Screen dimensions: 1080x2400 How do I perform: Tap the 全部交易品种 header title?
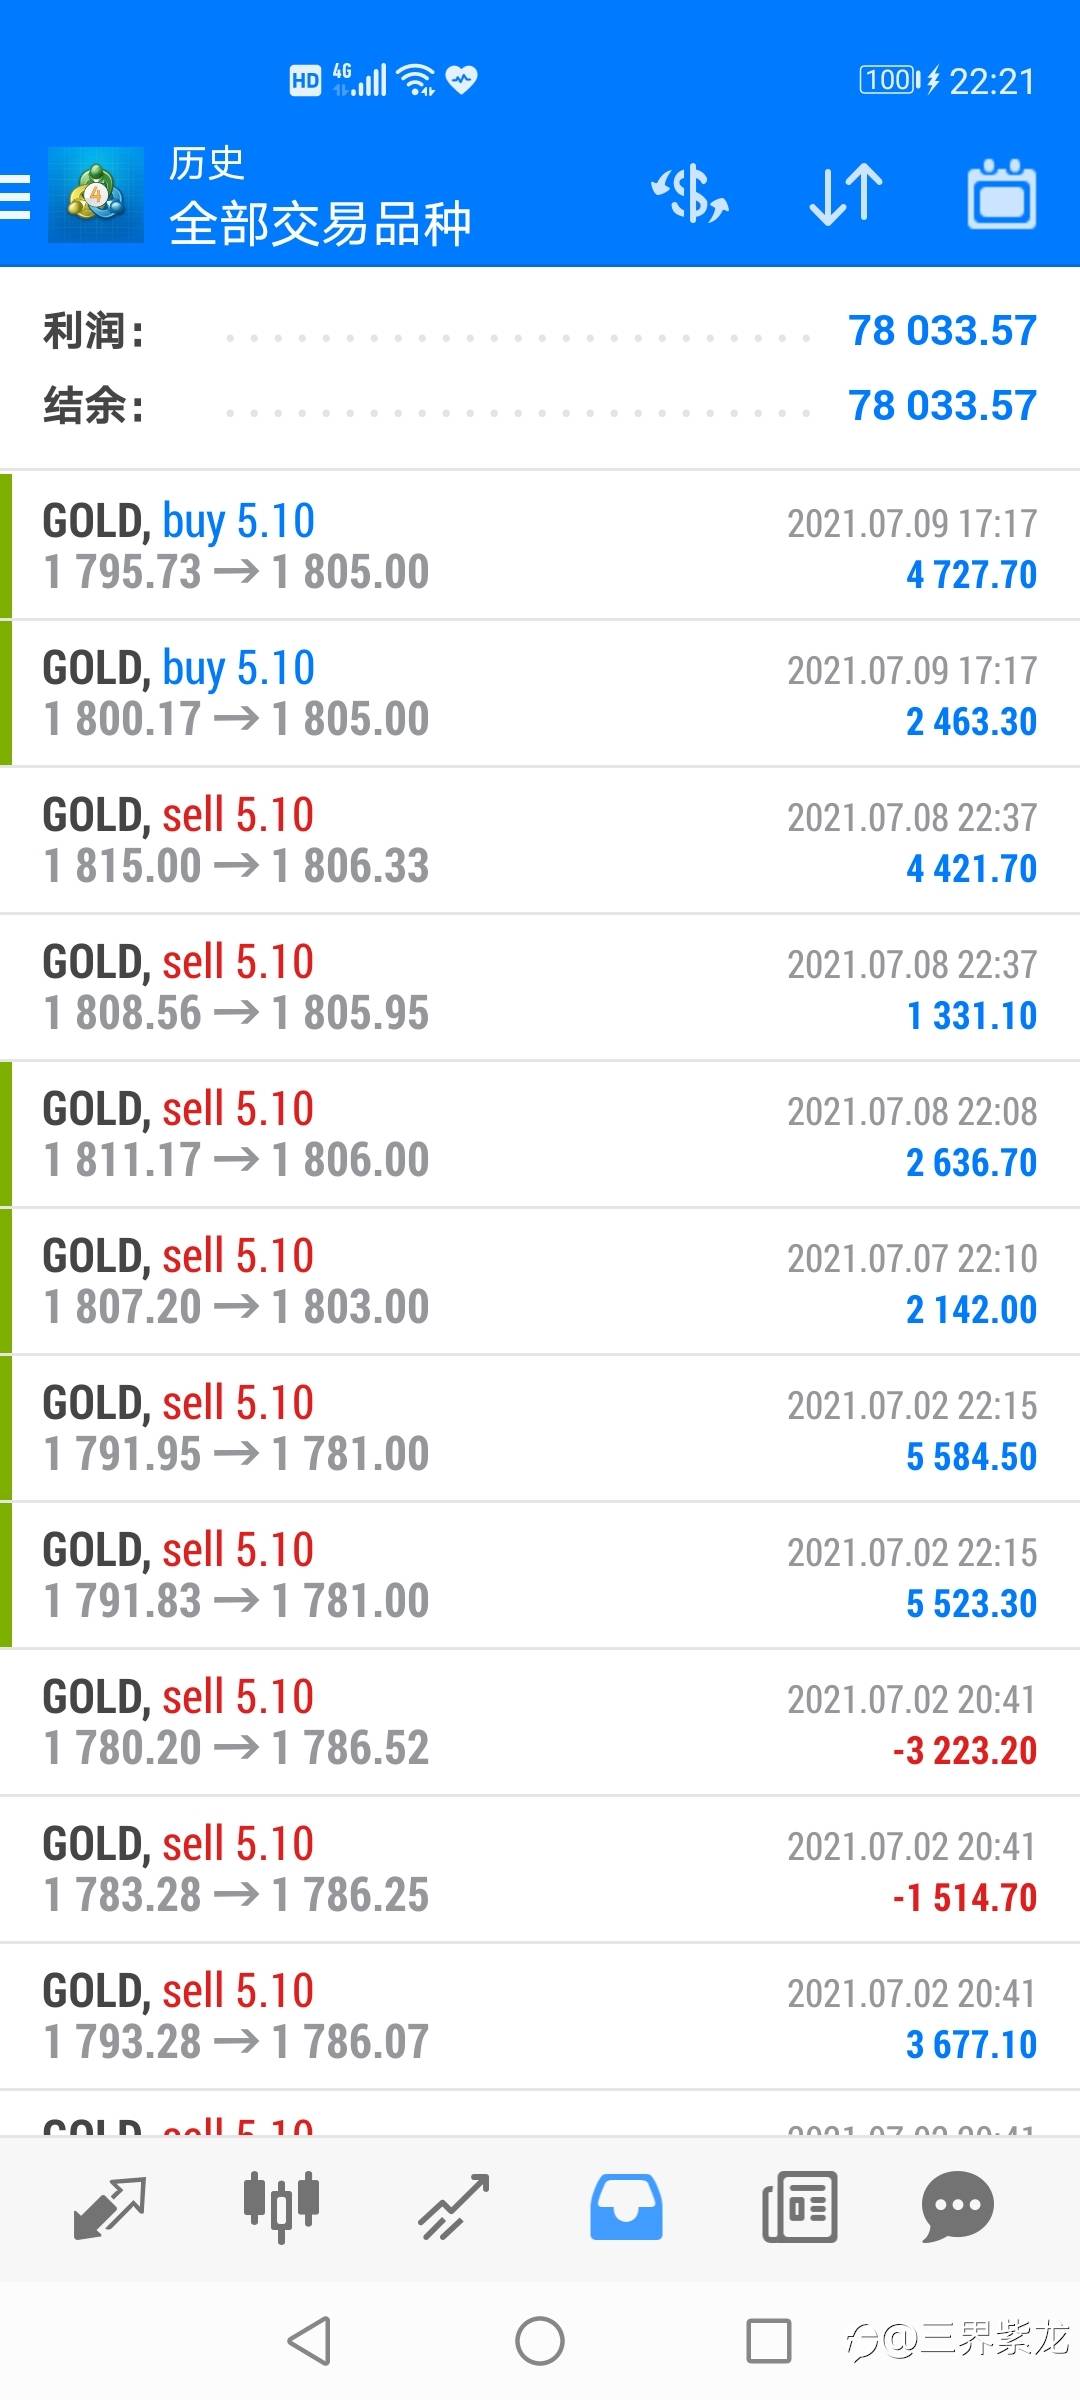(x=320, y=224)
